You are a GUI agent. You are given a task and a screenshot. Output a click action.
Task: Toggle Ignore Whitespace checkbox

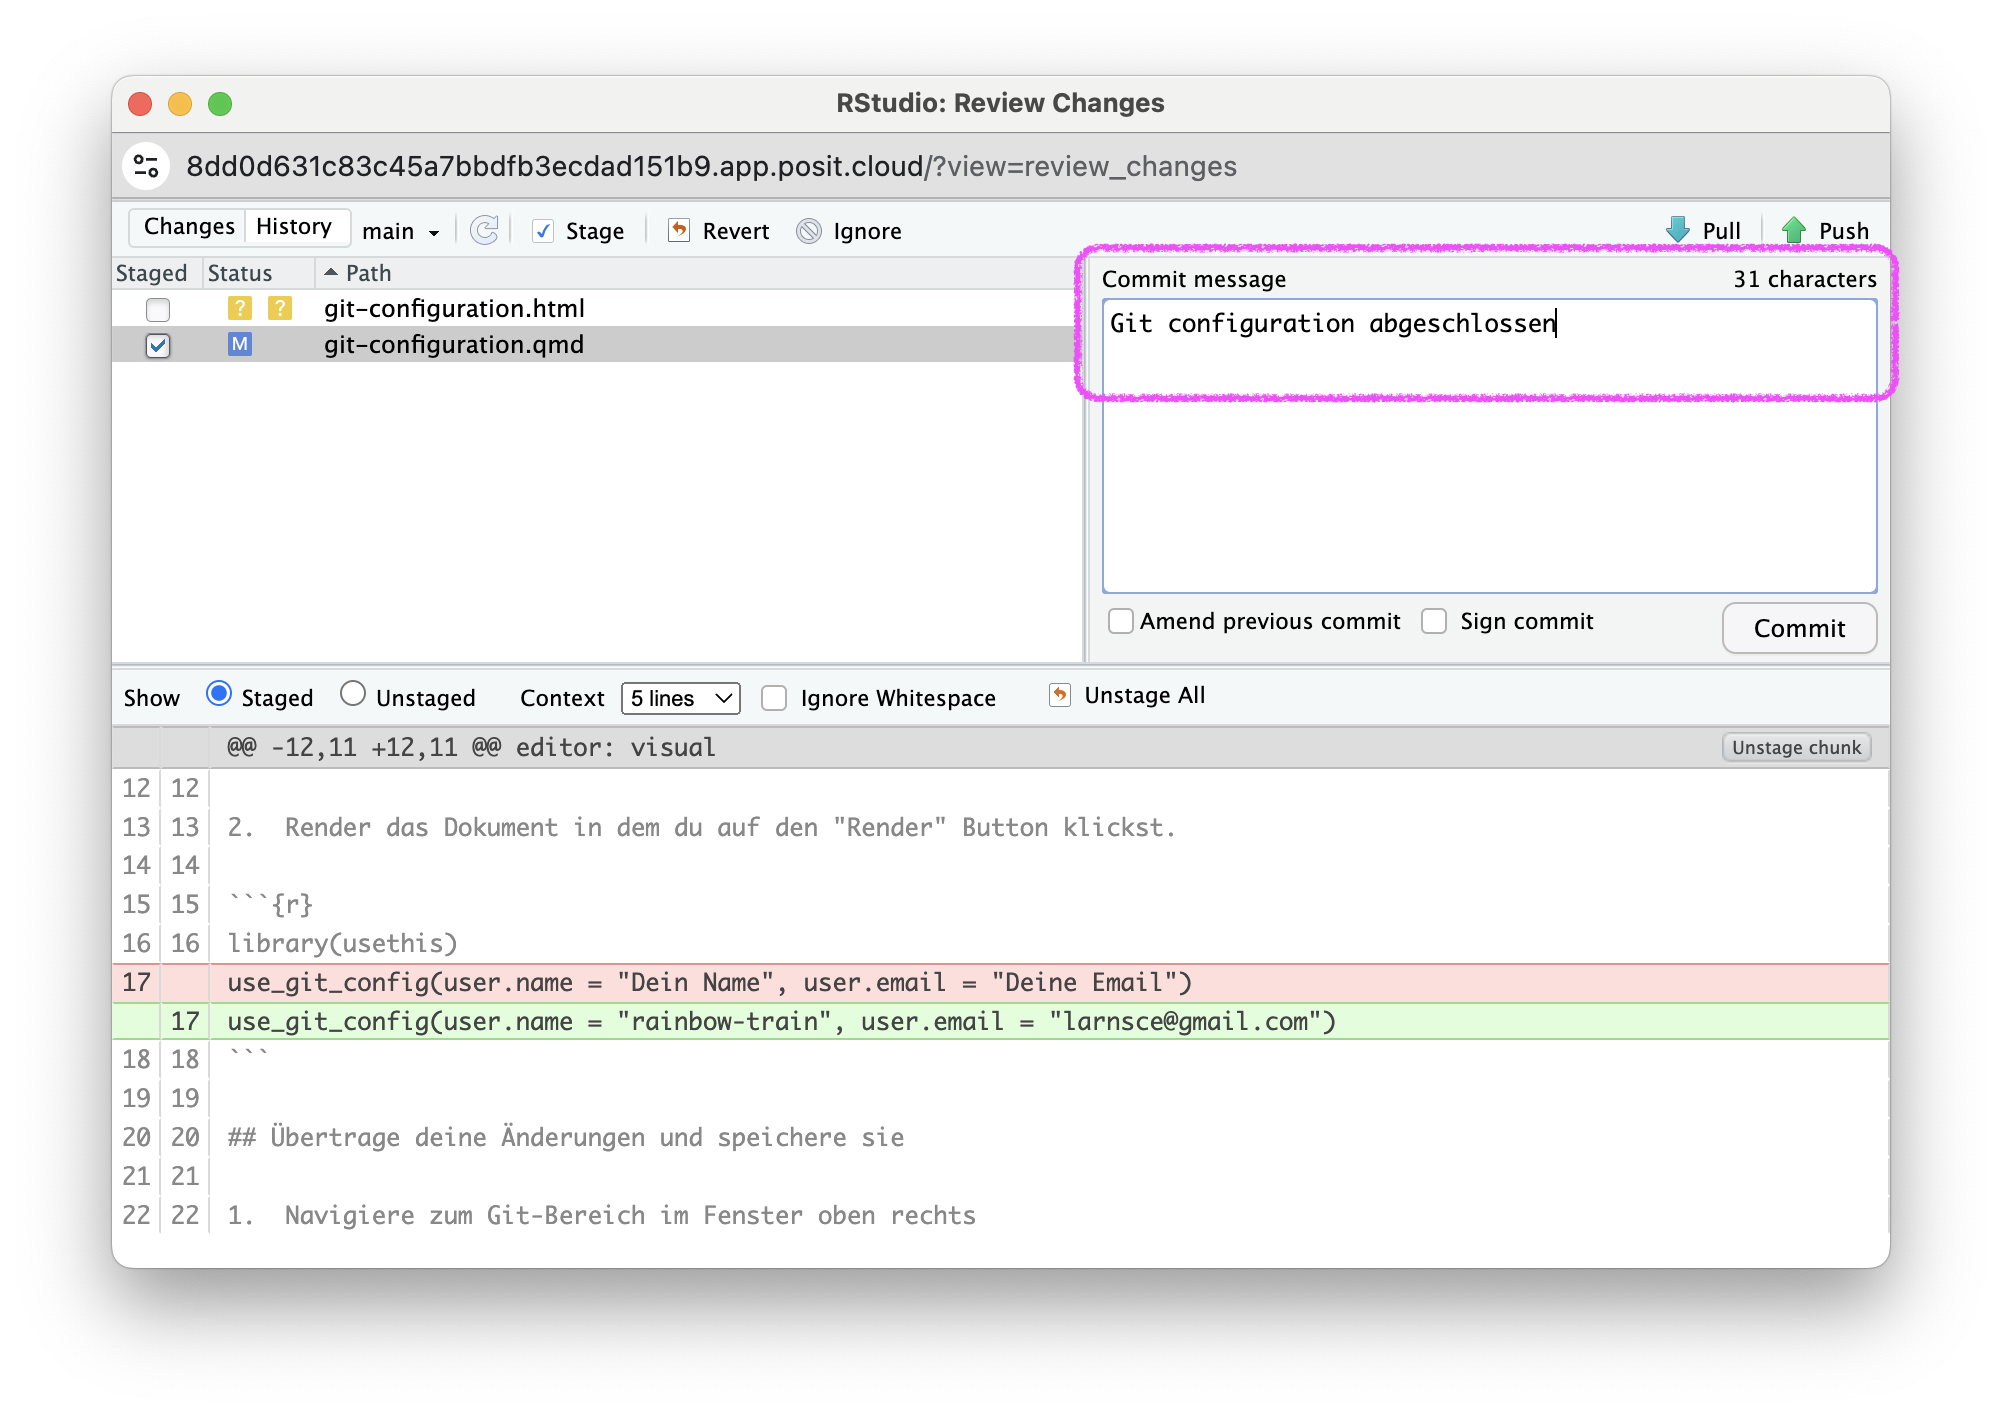tap(774, 698)
